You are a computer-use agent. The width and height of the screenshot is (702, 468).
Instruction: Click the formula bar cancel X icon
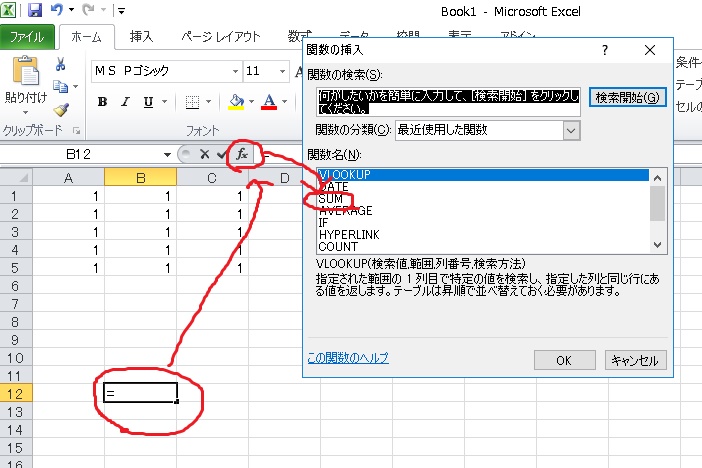coord(204,154)
